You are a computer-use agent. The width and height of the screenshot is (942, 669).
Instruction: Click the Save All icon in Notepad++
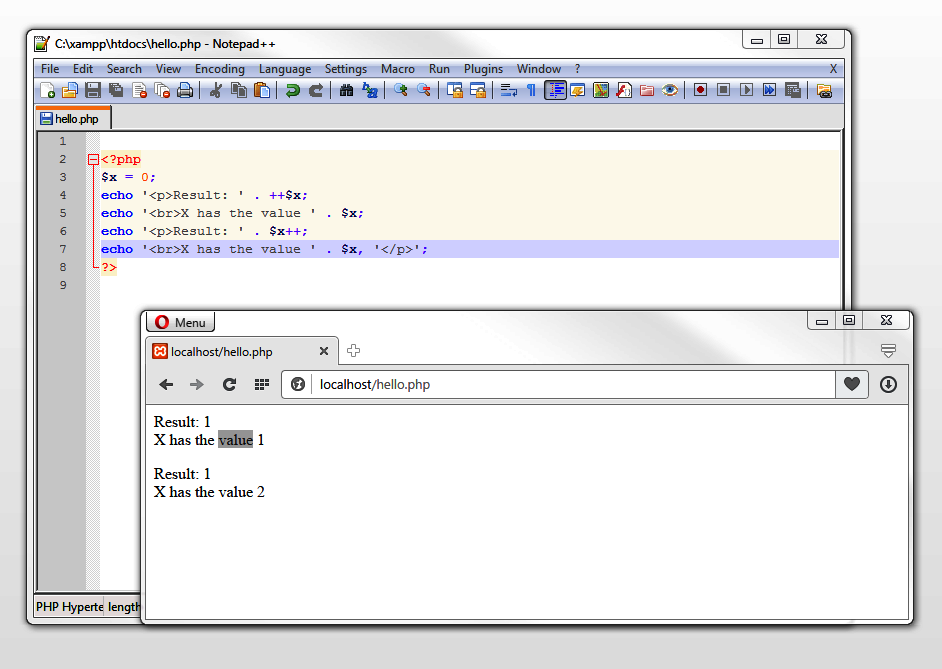coord(114,90)
